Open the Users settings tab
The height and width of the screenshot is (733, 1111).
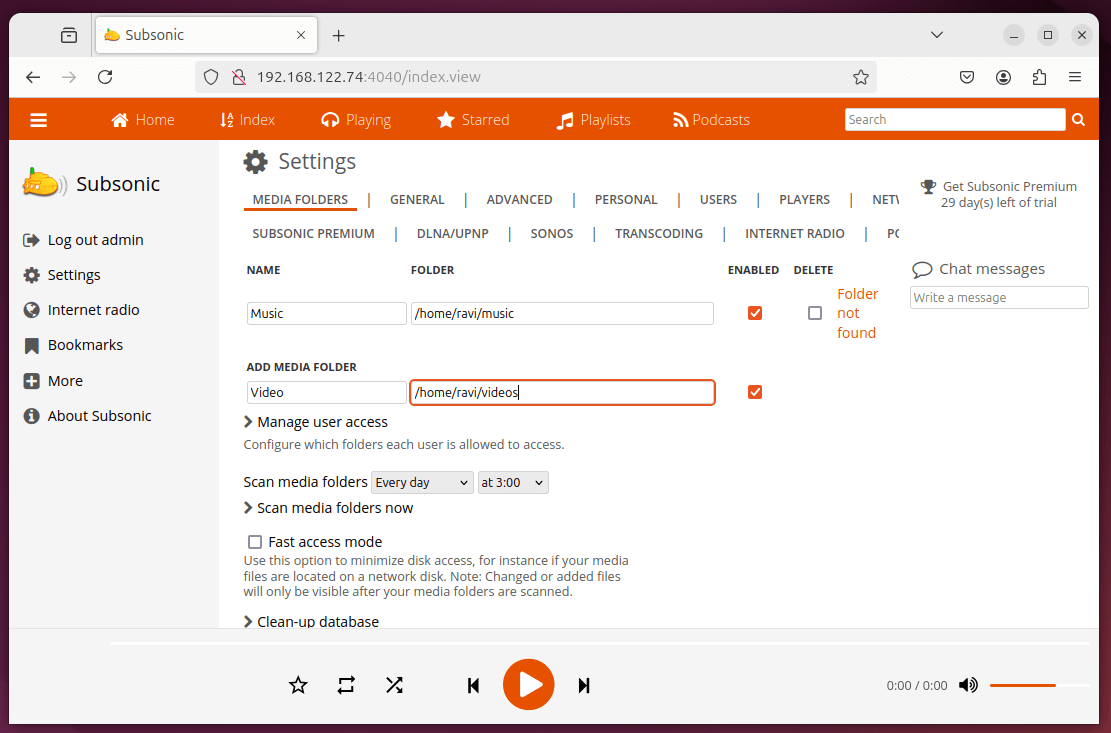point(718,200)
